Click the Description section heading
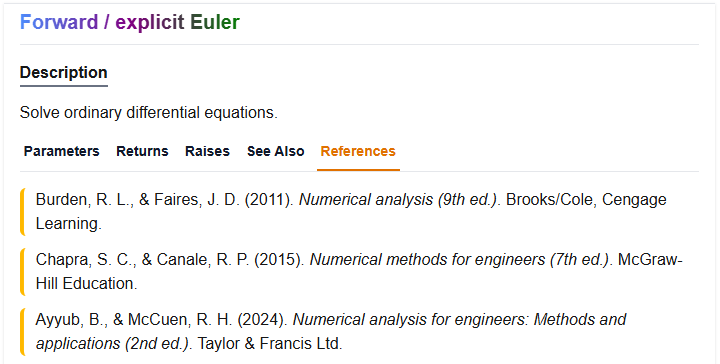The height and width of the screenshot is (364, 720). (x=64, y=73)
